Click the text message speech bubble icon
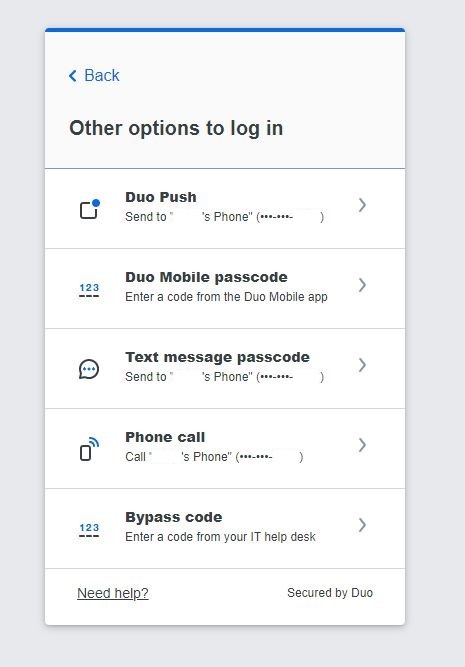Viewport: 465px width, 667px height. click(89, 369)
